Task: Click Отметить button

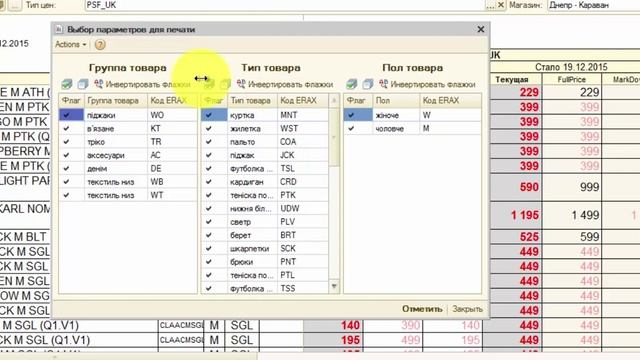Action: (x=422, y=309)
